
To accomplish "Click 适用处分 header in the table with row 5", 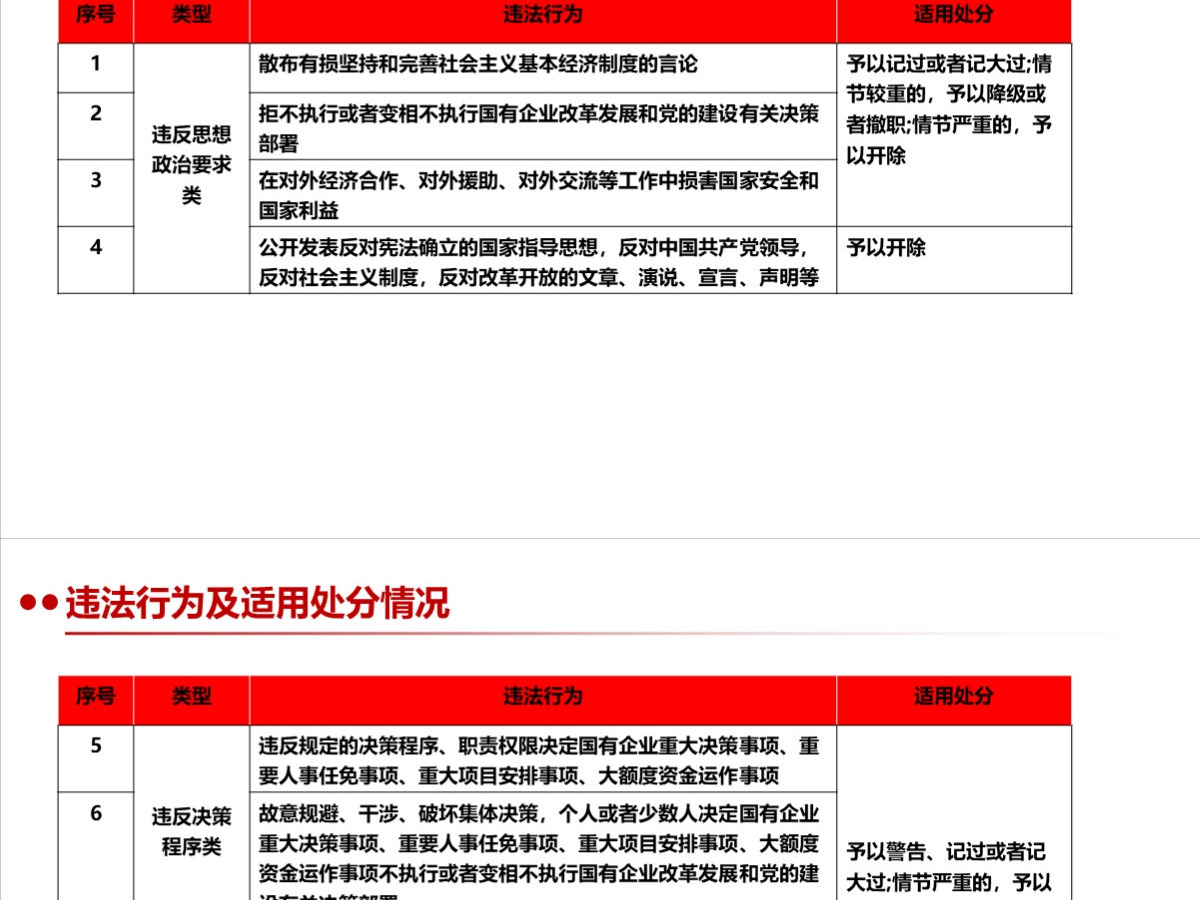I will pos(954,700).
